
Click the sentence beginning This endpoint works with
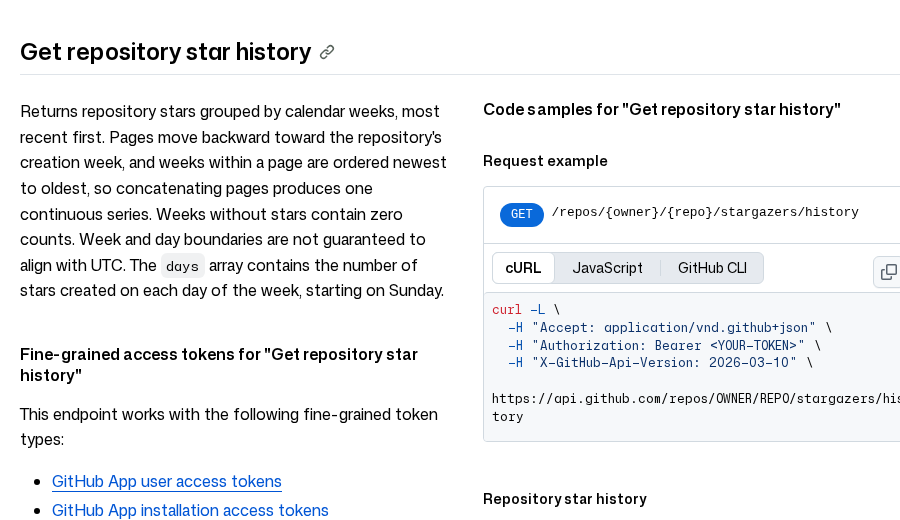tap(229, 427)
